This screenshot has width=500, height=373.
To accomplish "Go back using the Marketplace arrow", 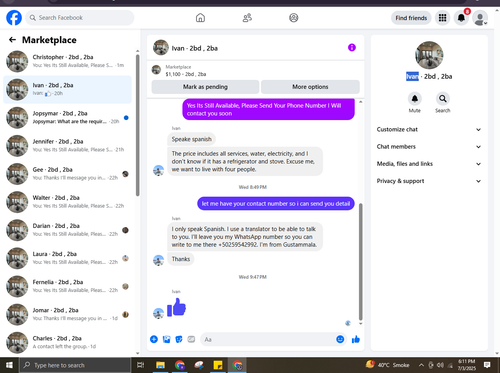I will pos(12,40).
